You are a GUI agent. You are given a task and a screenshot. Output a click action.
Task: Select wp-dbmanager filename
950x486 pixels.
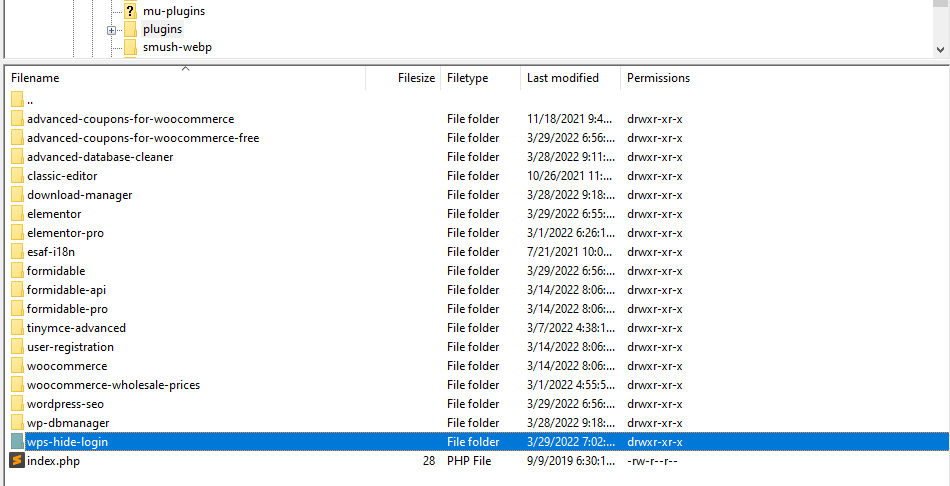(x=68, y=423)
